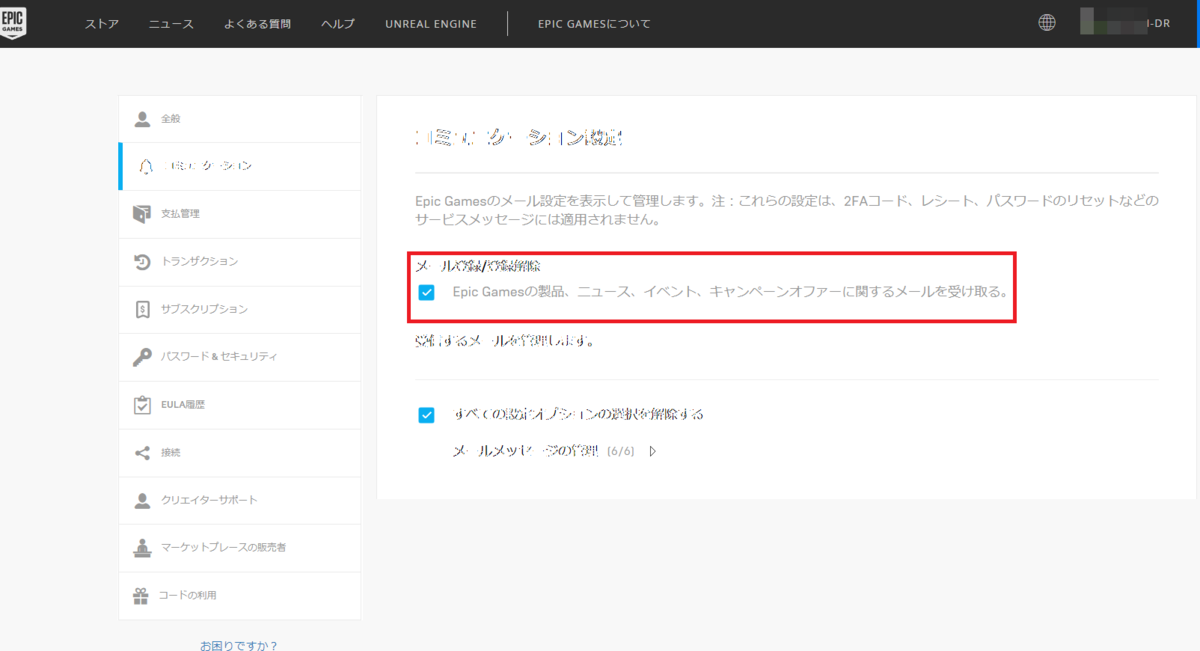Open 接続 settings
Screen dimensions: 1200x651
(240, 453)
